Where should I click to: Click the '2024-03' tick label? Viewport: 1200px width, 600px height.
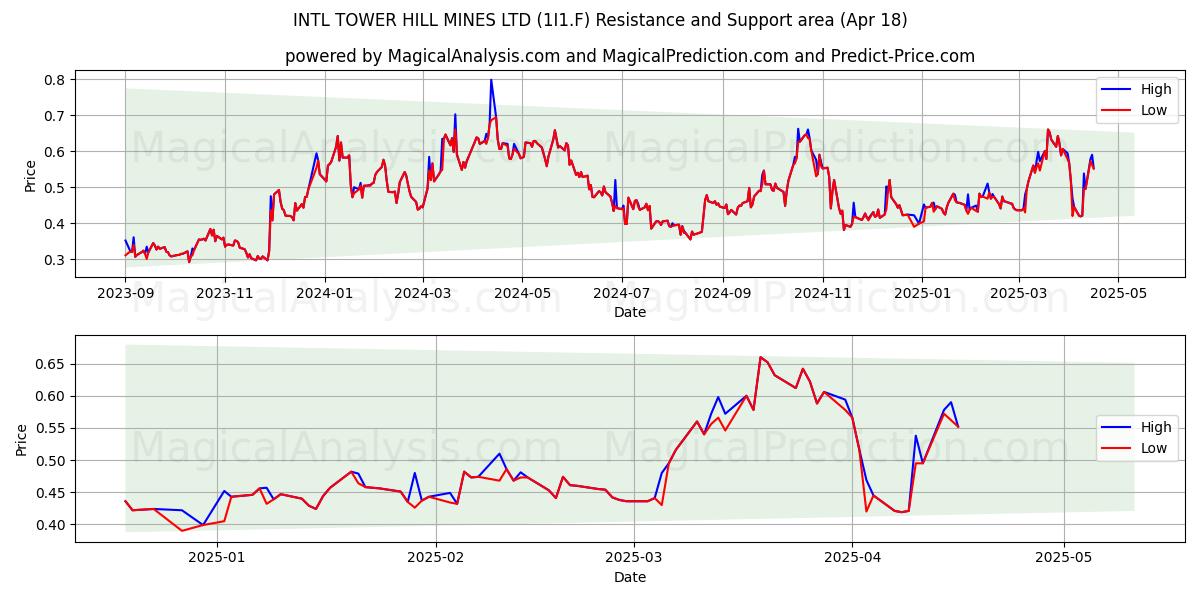click(x=423, y=294)
